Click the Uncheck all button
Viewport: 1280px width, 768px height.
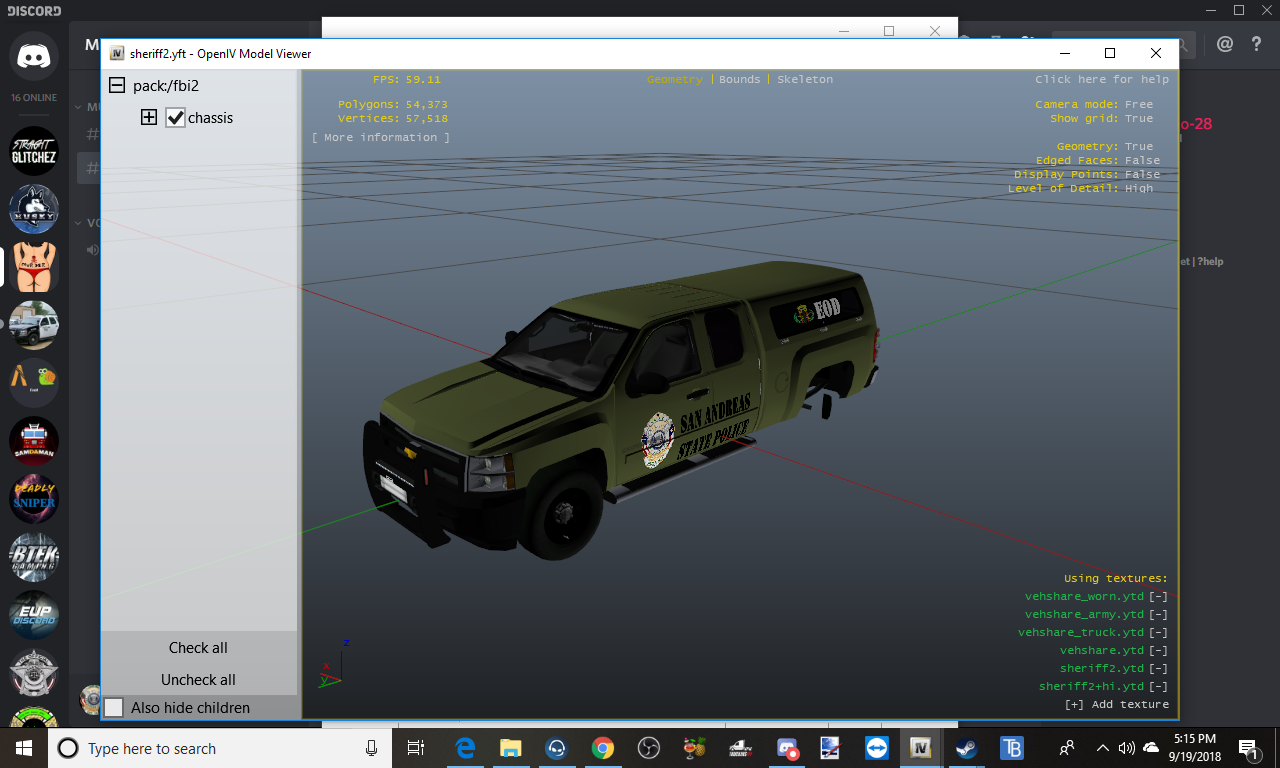(198, 680)
